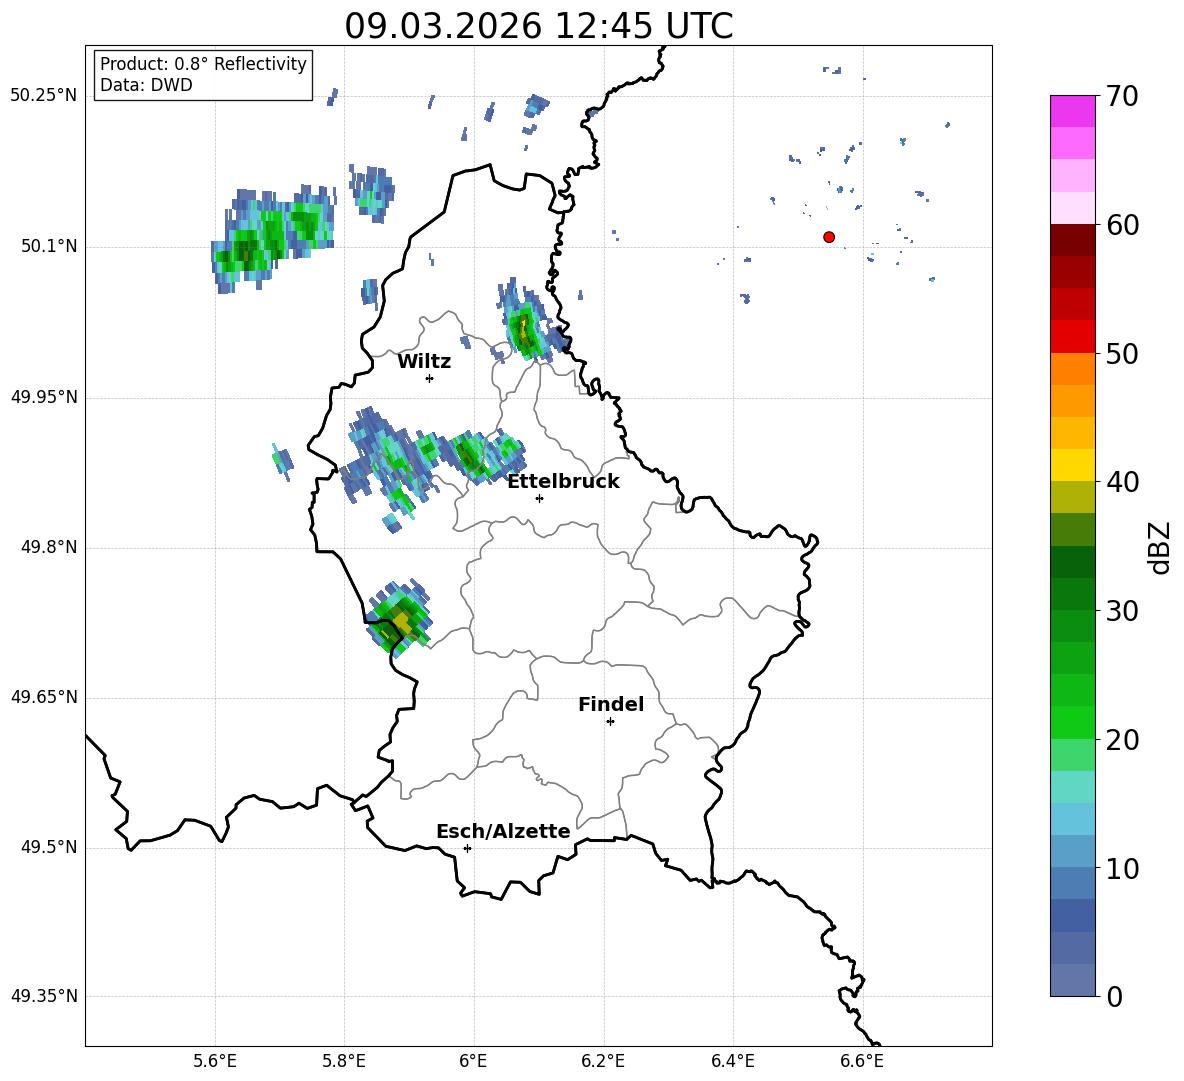Click the light blue colorbar segment above 10
Image resolution: width=1184 pixels, height=1081 pixels.
pos(1072,851)
